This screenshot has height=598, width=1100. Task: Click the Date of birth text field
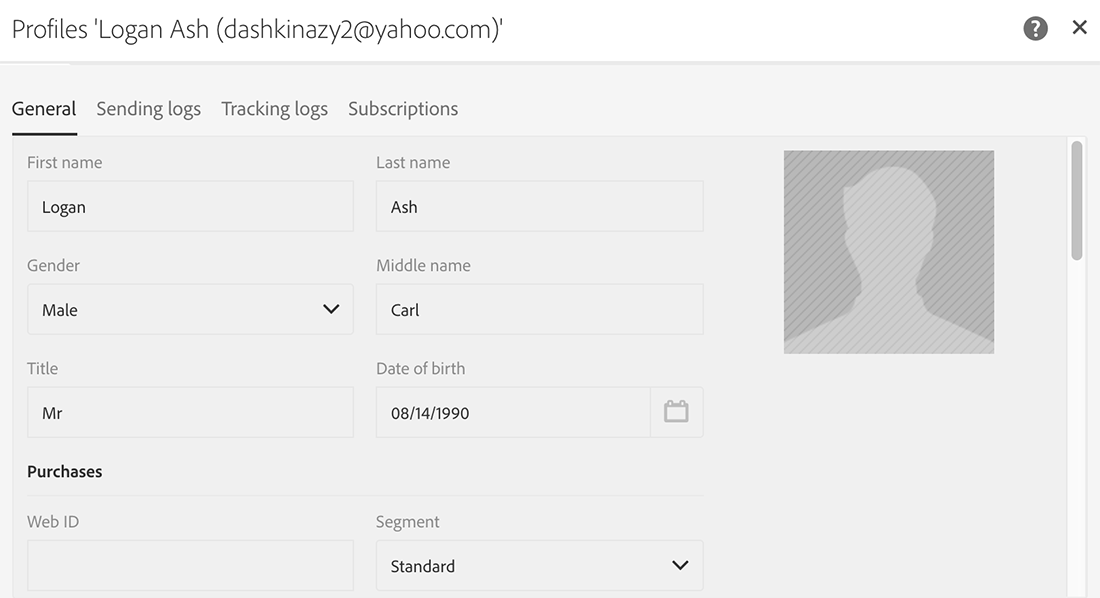click(x=513, y=413)
